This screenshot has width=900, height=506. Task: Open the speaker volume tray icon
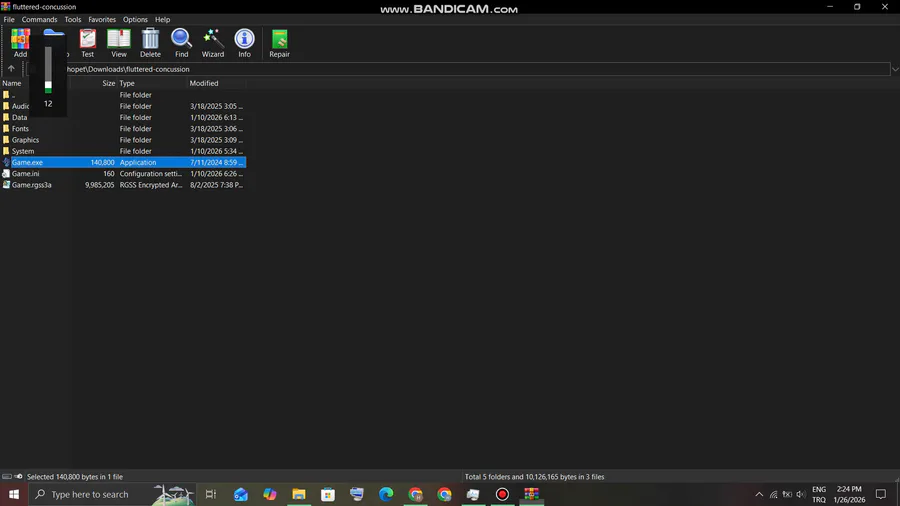pos(801,494)
